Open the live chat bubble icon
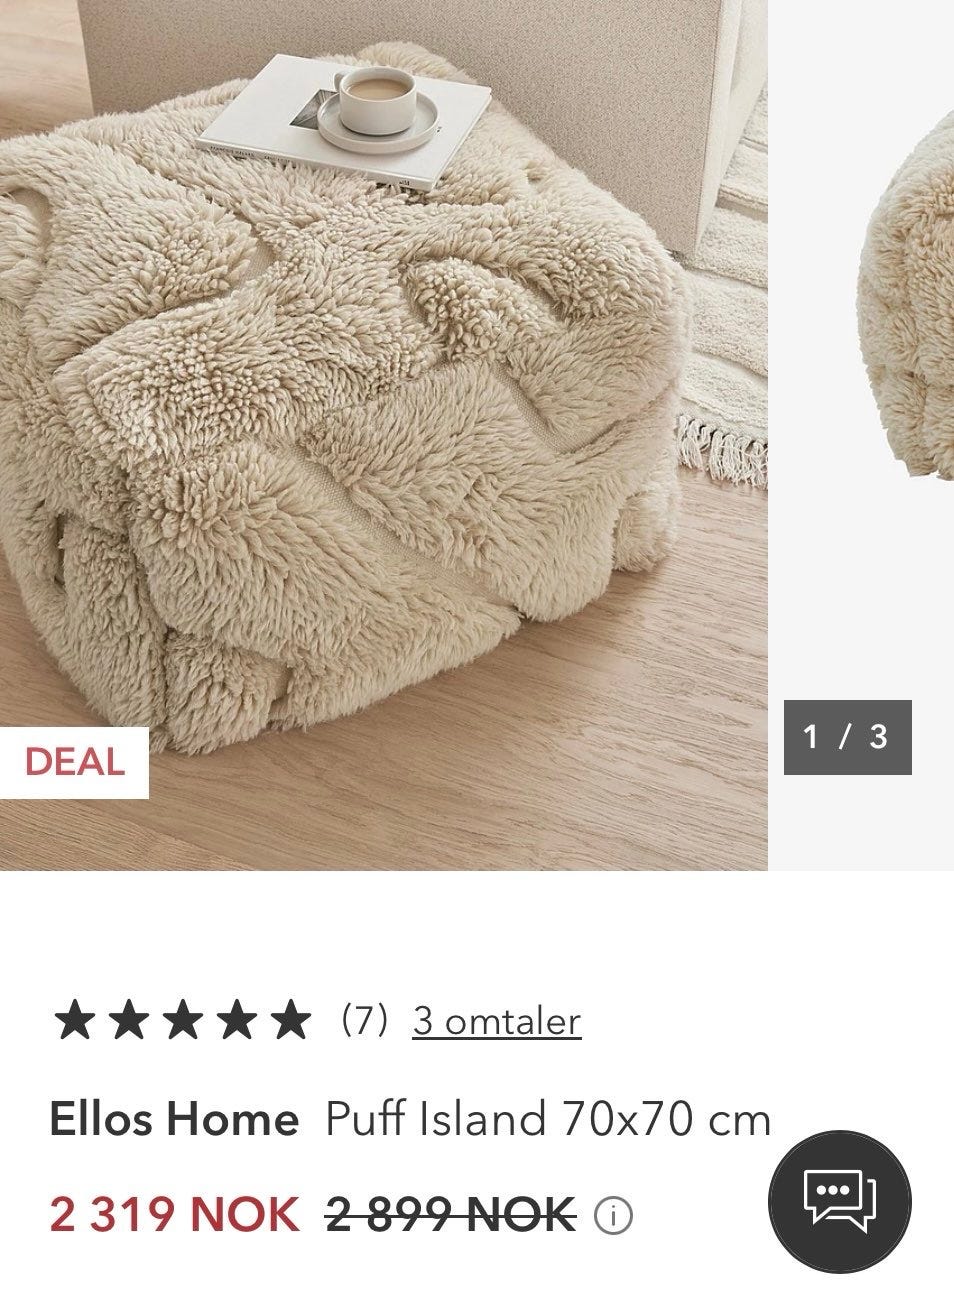Viewport: 954px width, 1294px height. (x=839, y=1201)
